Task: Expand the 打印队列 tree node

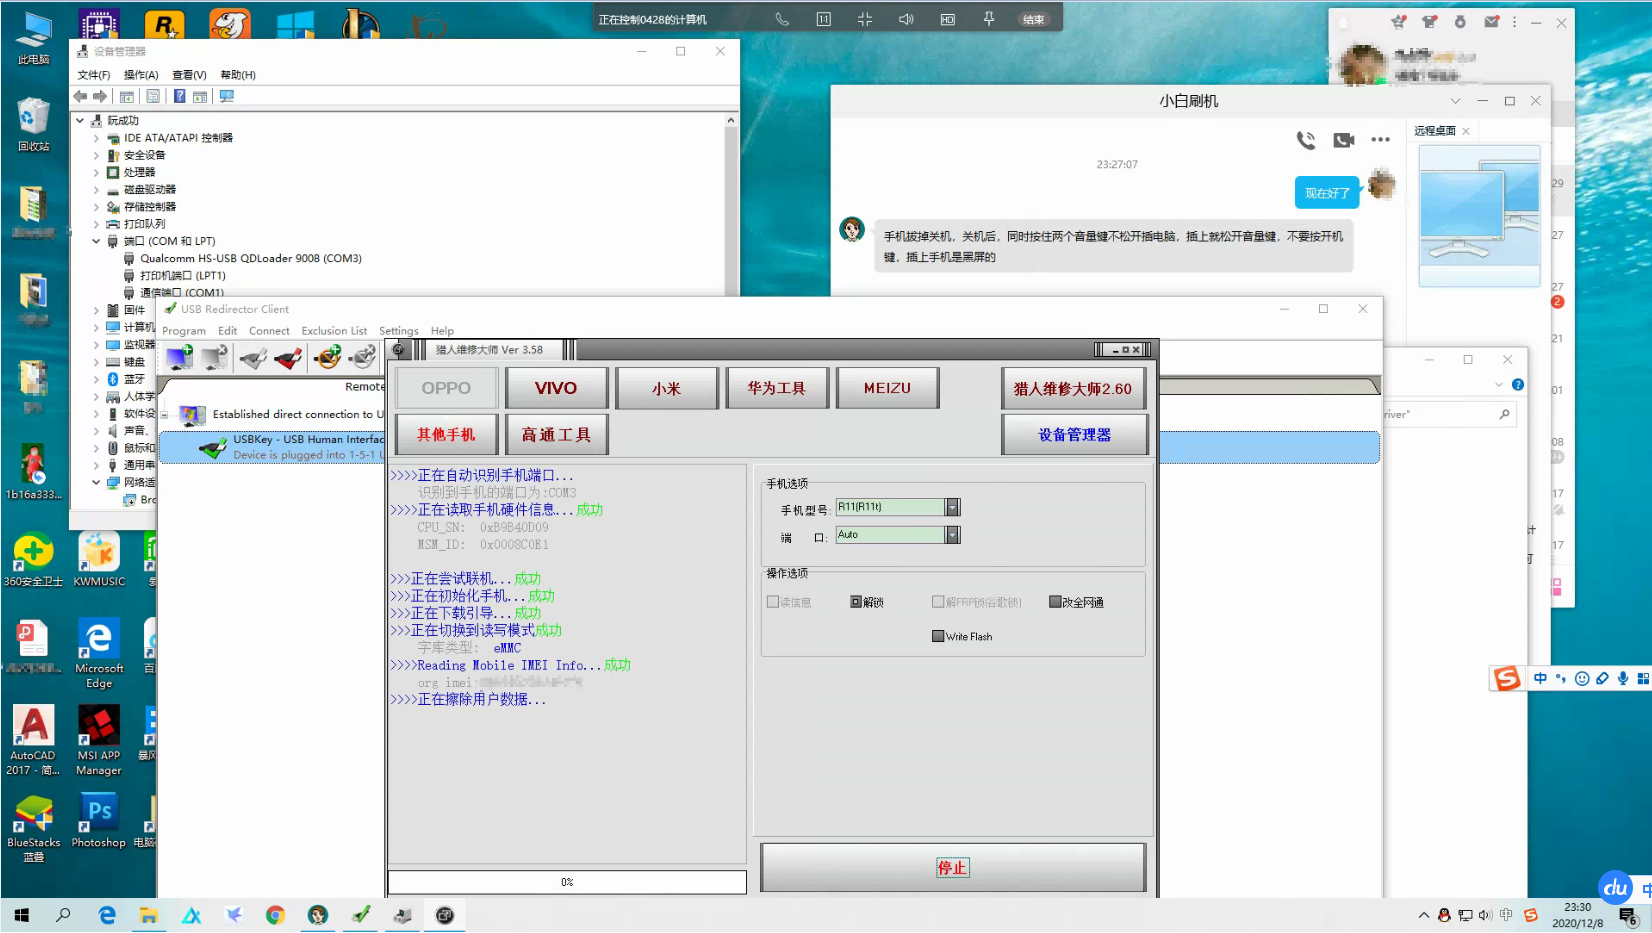Action: (97, 224)
